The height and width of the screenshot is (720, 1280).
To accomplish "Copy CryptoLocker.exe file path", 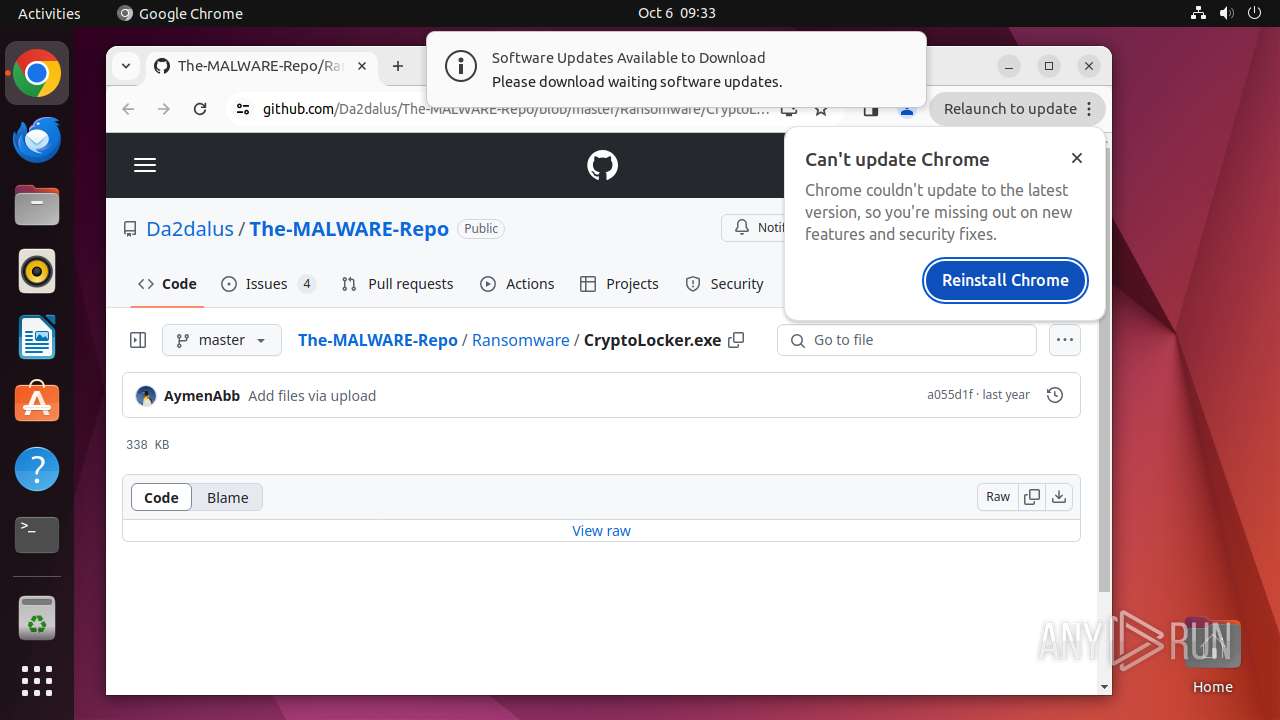I will click(x=736, y=340).
